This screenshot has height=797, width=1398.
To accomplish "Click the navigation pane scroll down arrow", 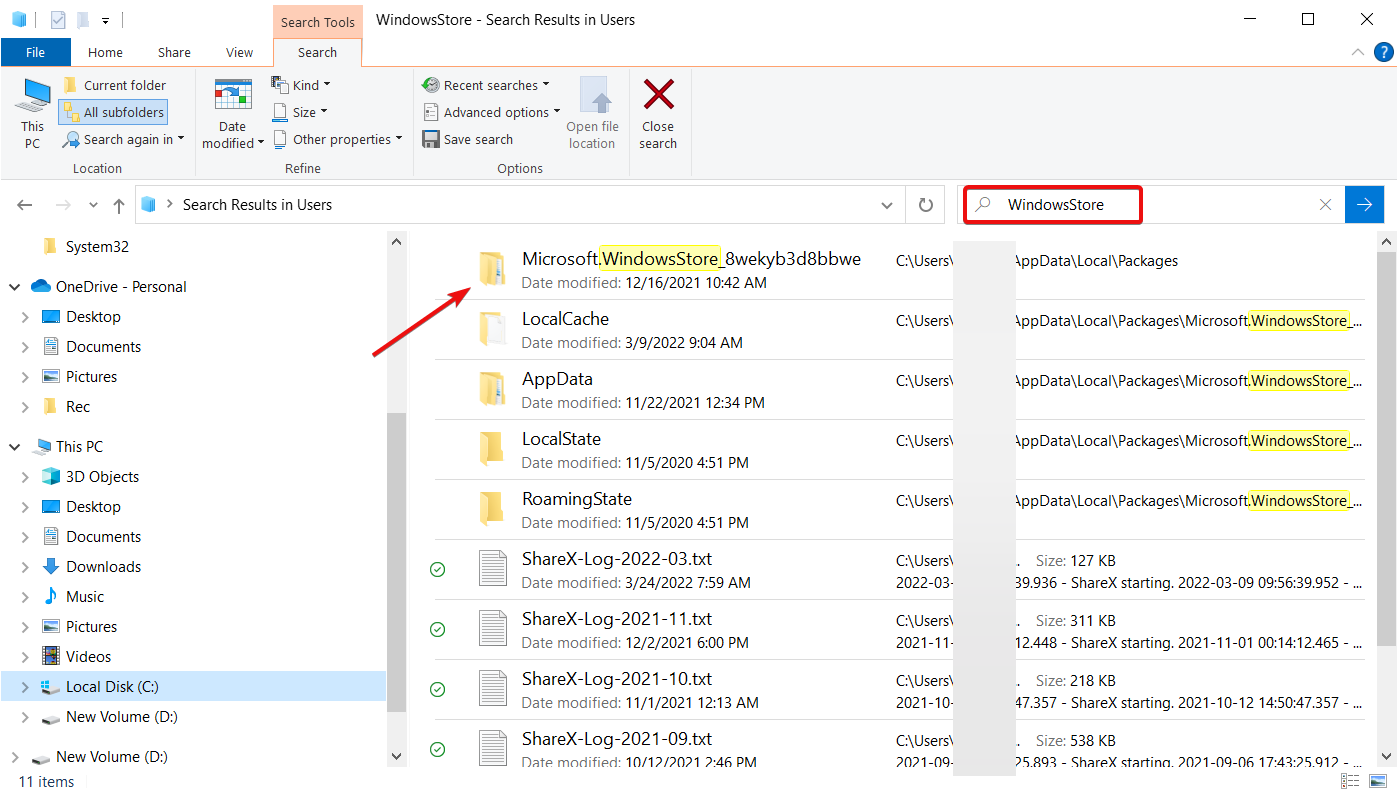I will coord(397,756).
